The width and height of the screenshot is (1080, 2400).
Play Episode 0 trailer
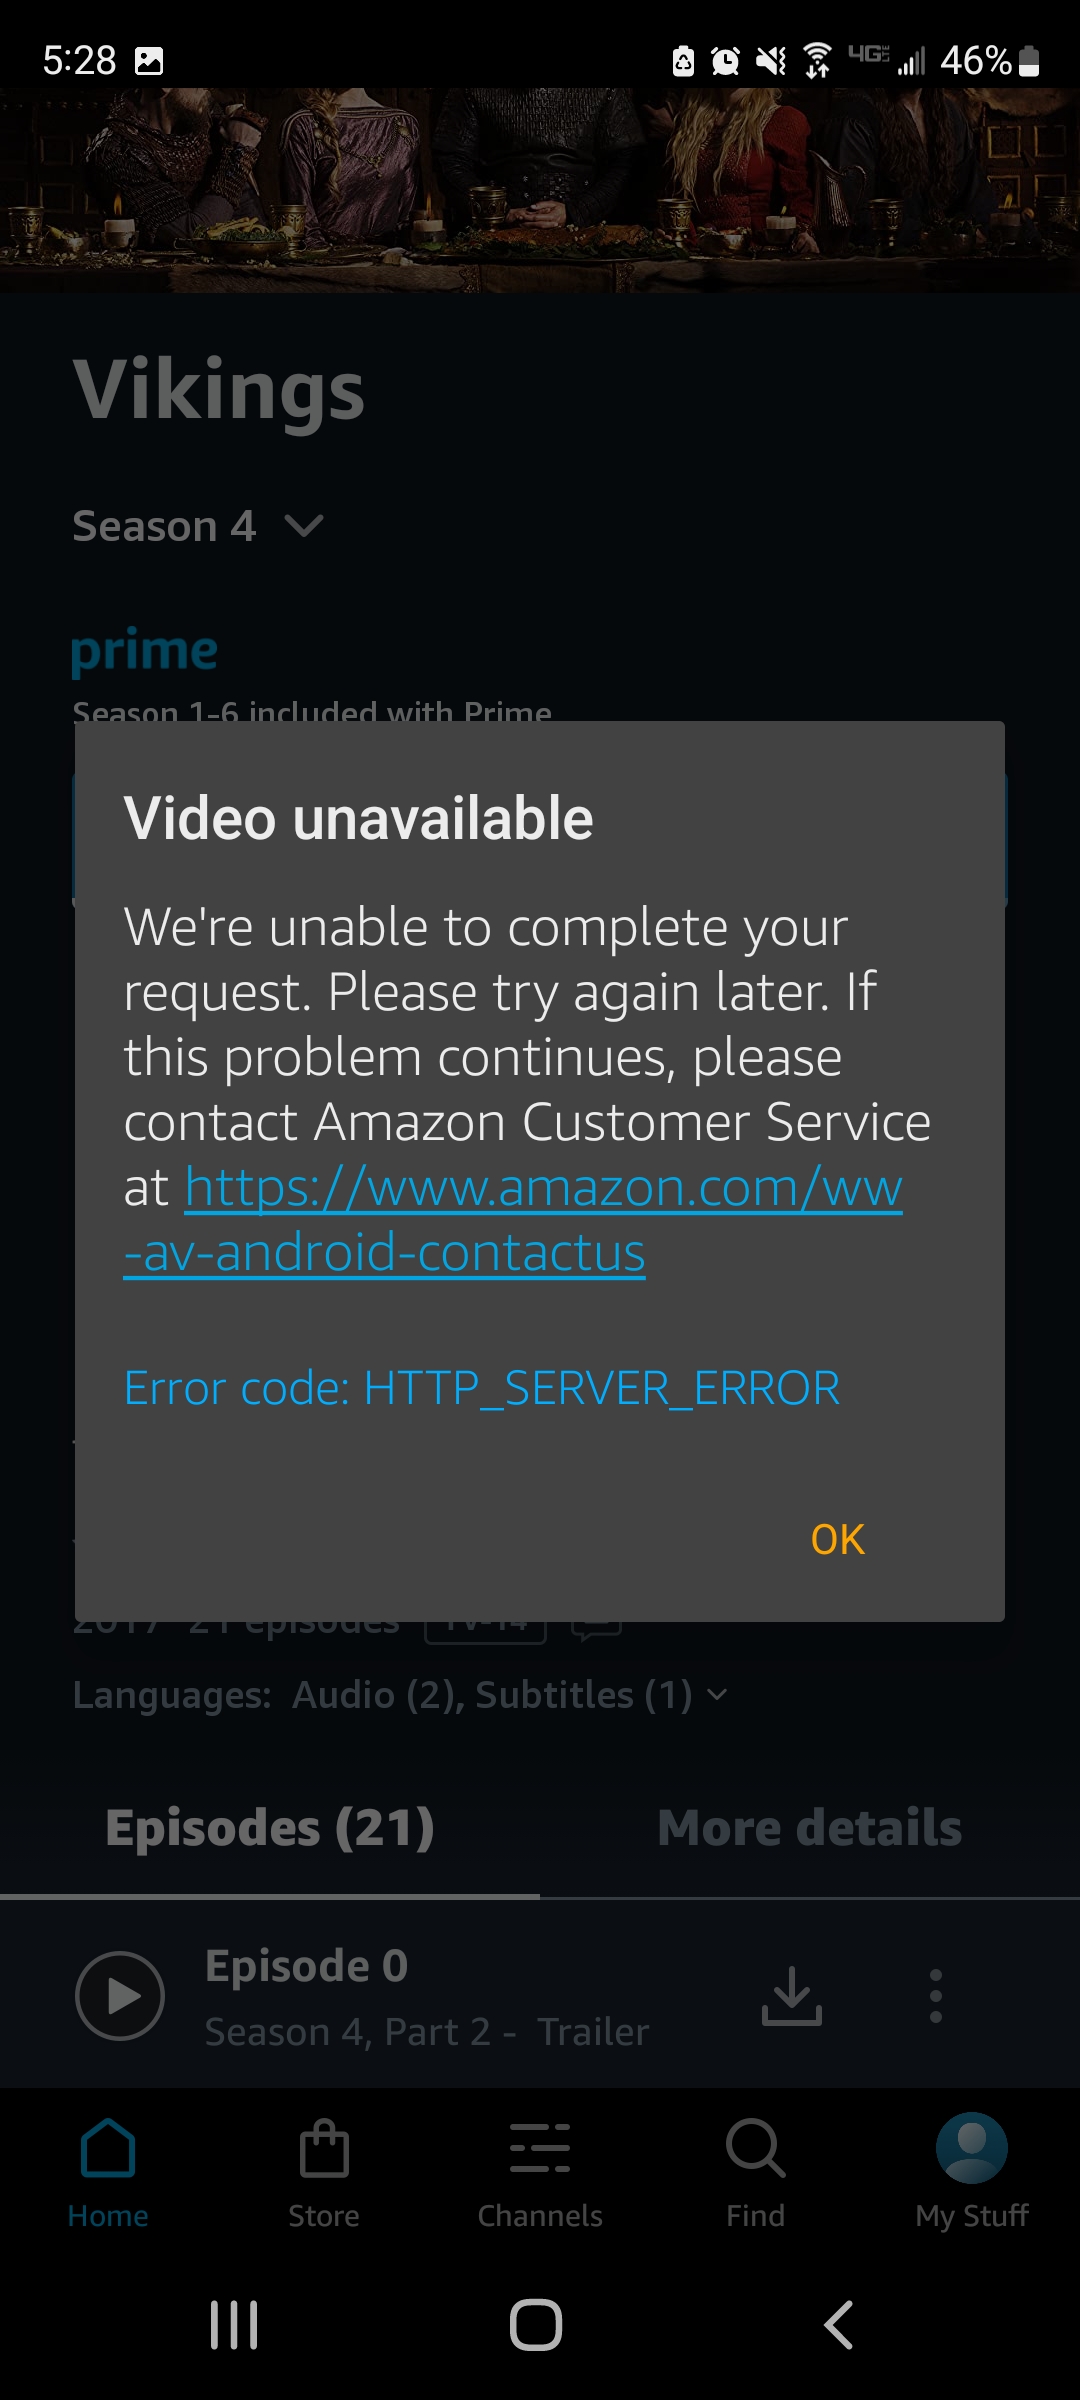coord(120,1996)
